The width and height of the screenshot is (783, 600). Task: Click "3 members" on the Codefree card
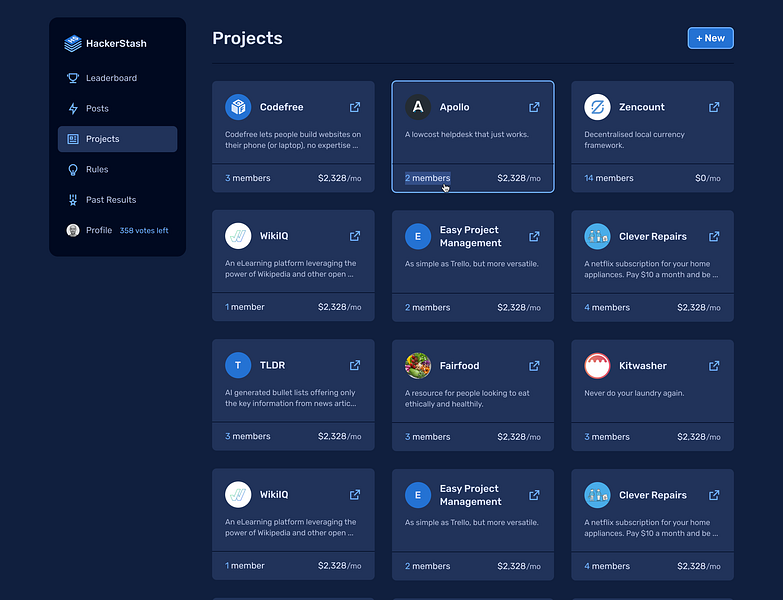point(248,178)
